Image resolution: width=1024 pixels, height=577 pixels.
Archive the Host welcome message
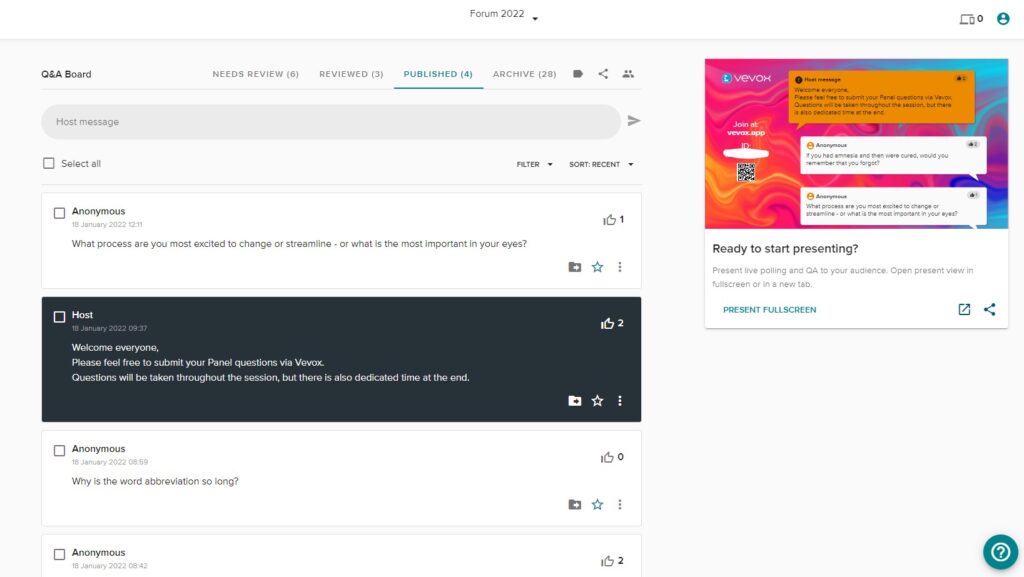point(575,401)
